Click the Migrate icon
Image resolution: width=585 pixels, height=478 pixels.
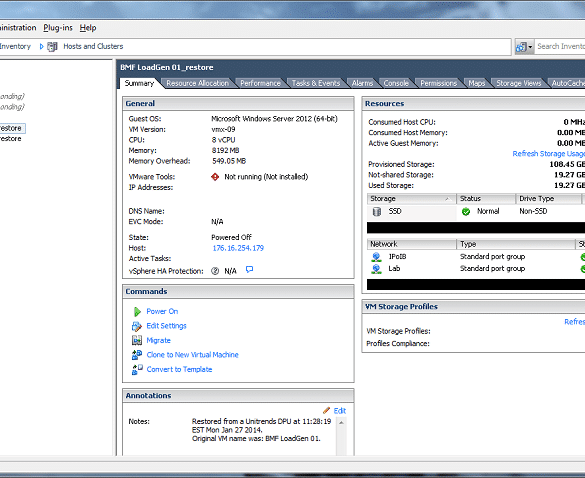(137, 340)
